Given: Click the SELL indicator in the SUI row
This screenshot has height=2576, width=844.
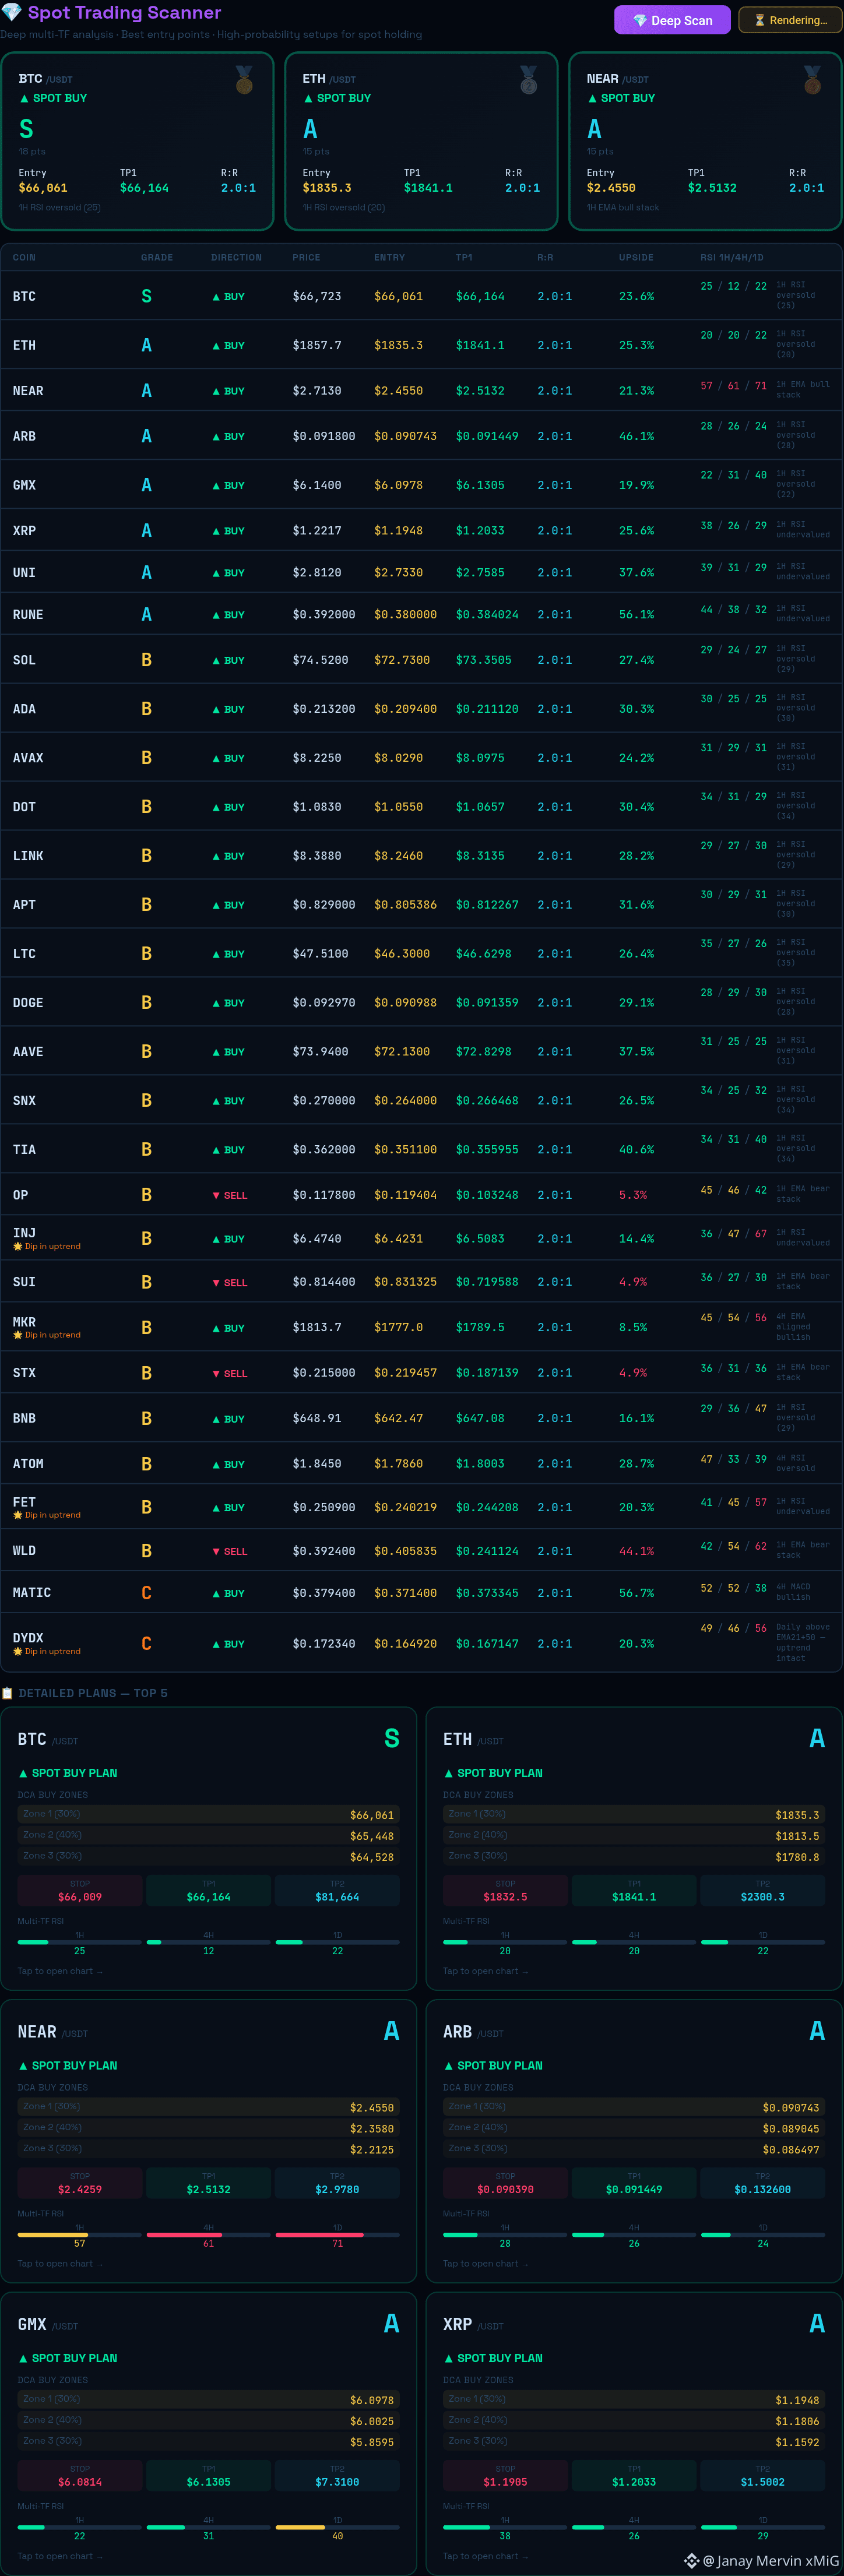Looking at the screenshot, I should tap(230, 1282).
